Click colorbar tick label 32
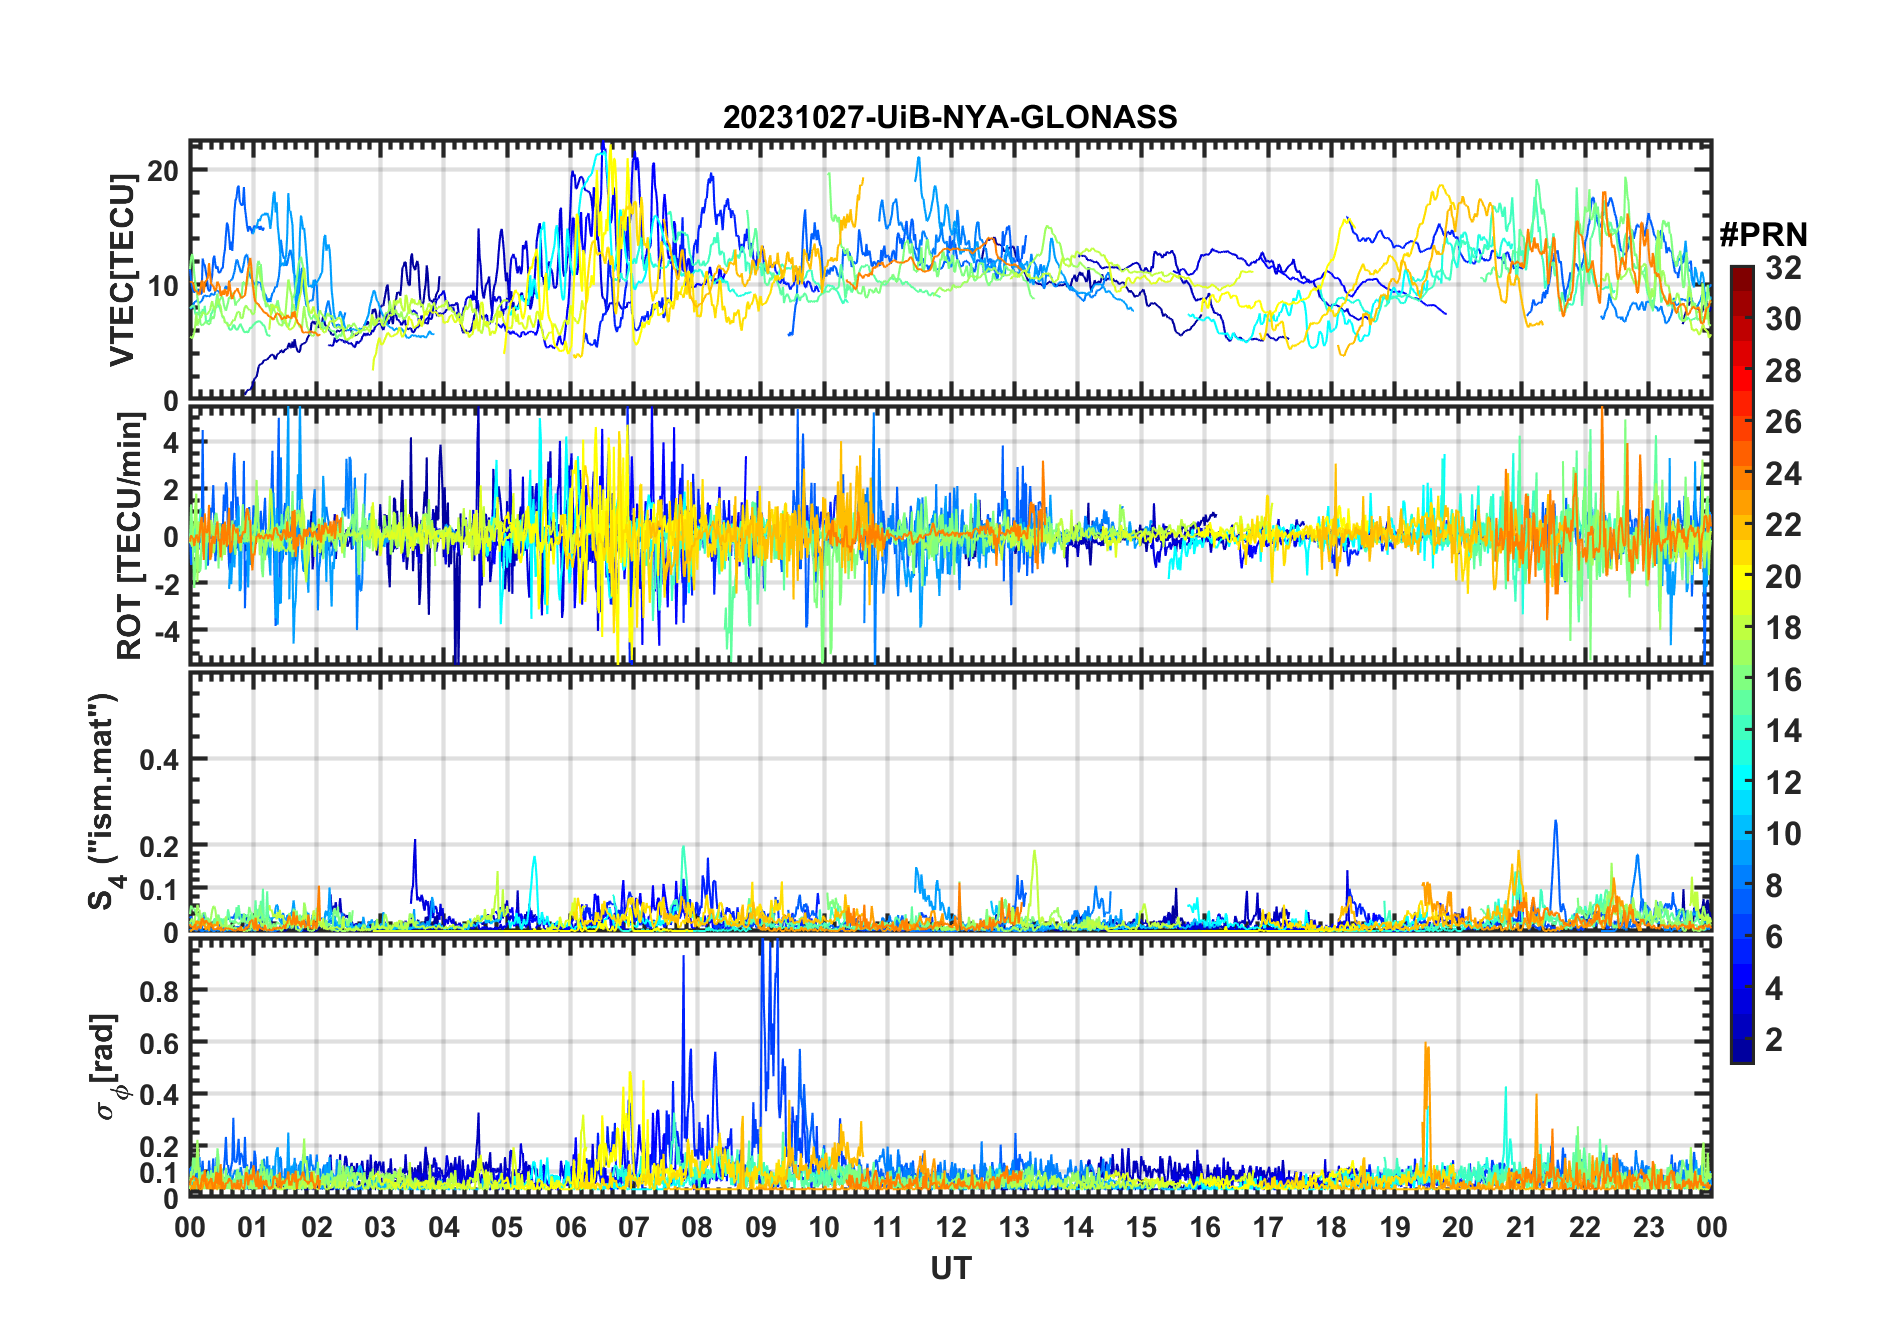1902x1330 pixels. (1783, 268)
